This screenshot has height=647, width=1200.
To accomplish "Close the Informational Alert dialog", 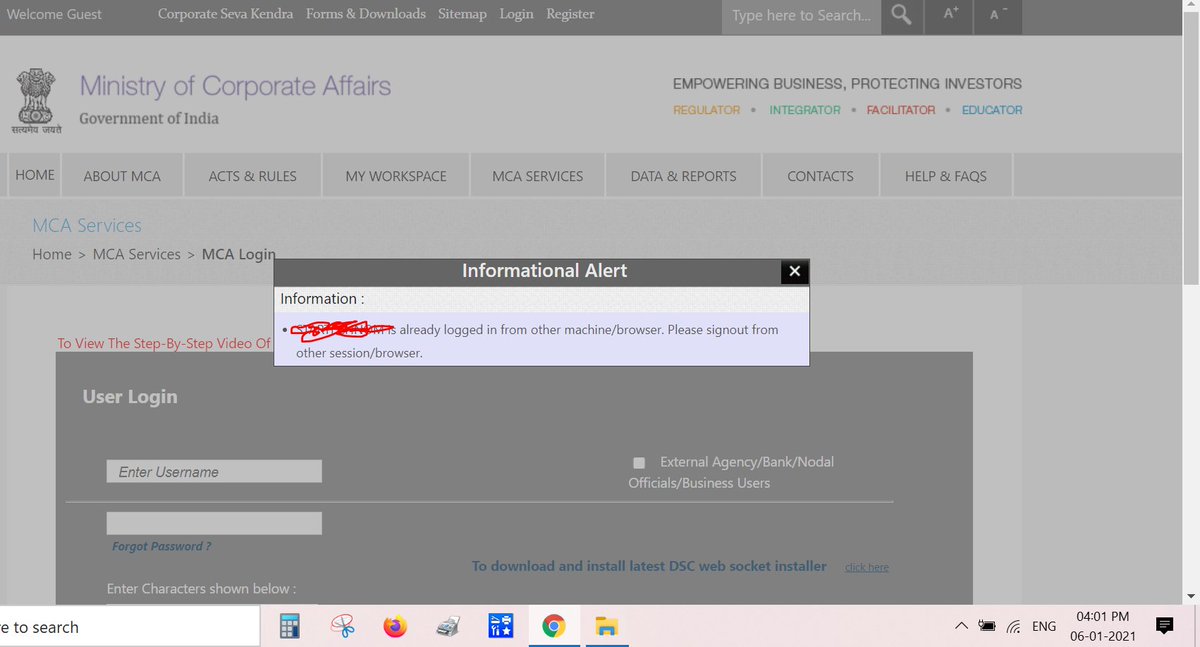I will click(794, 271).
